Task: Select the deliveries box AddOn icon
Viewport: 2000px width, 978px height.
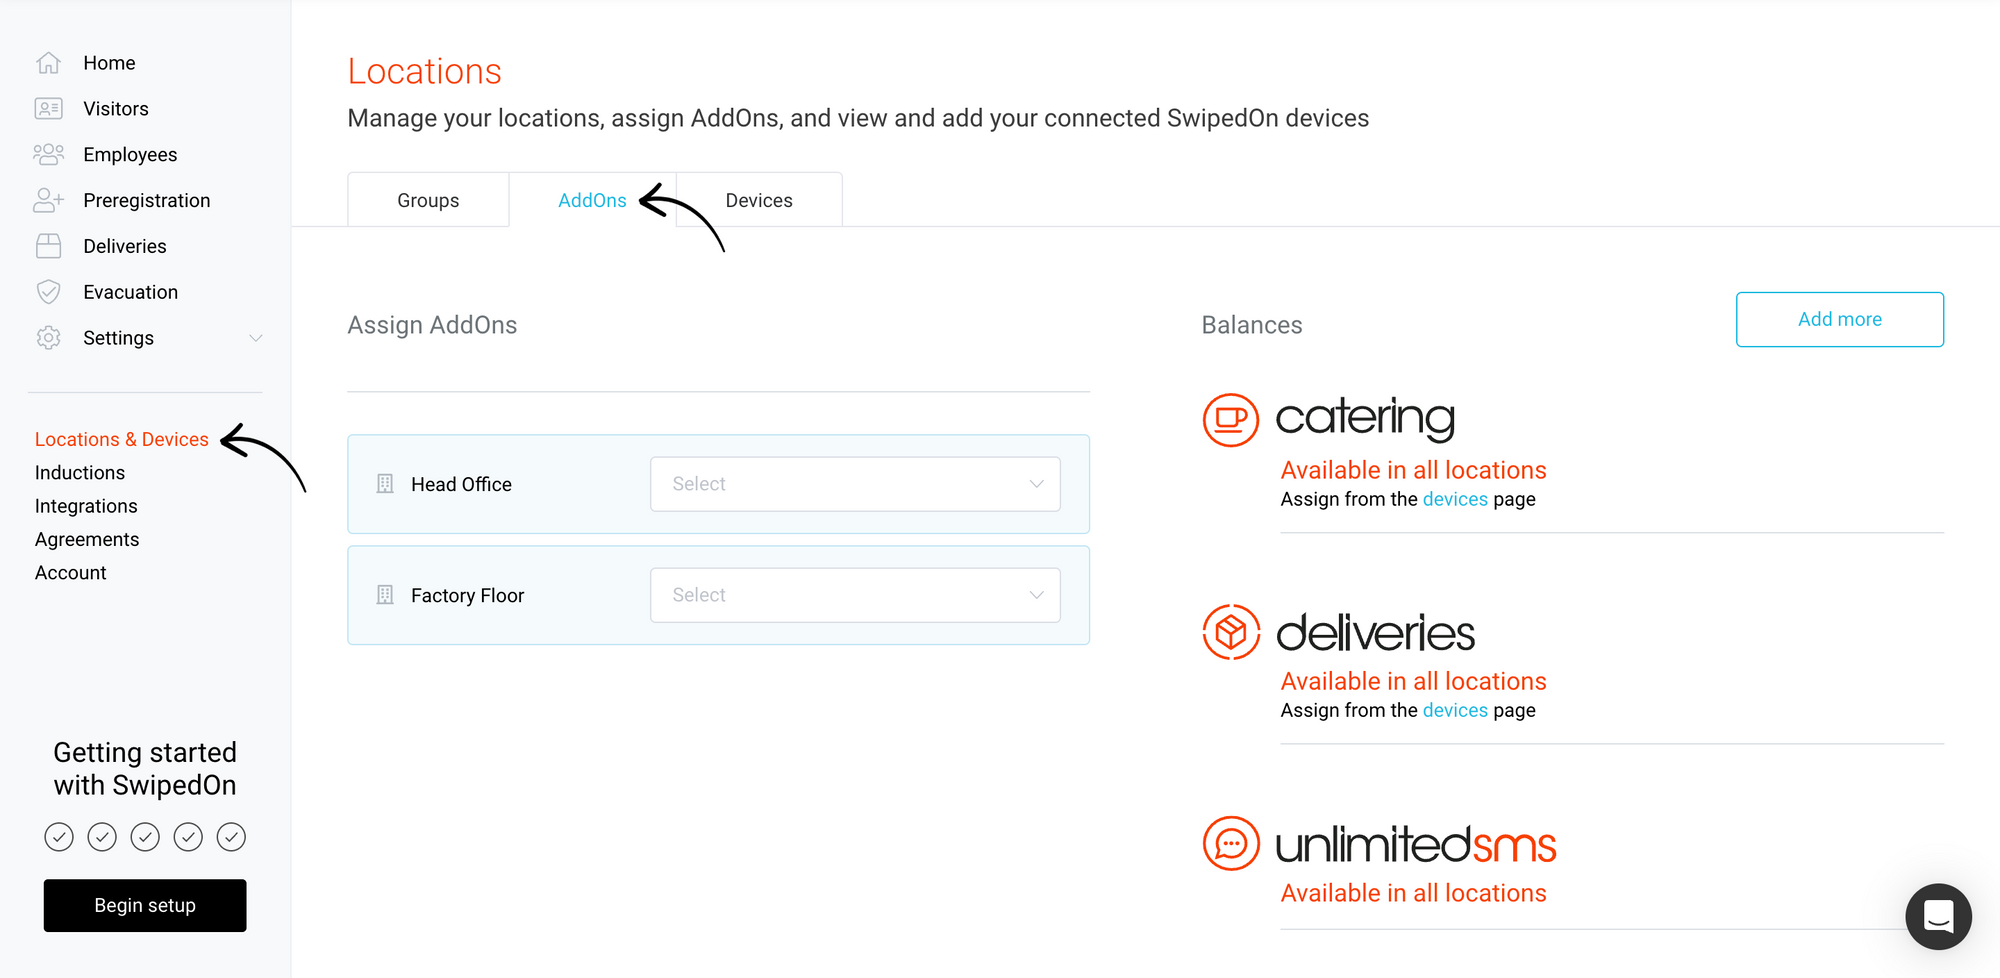Action: tap(1230, 631)
